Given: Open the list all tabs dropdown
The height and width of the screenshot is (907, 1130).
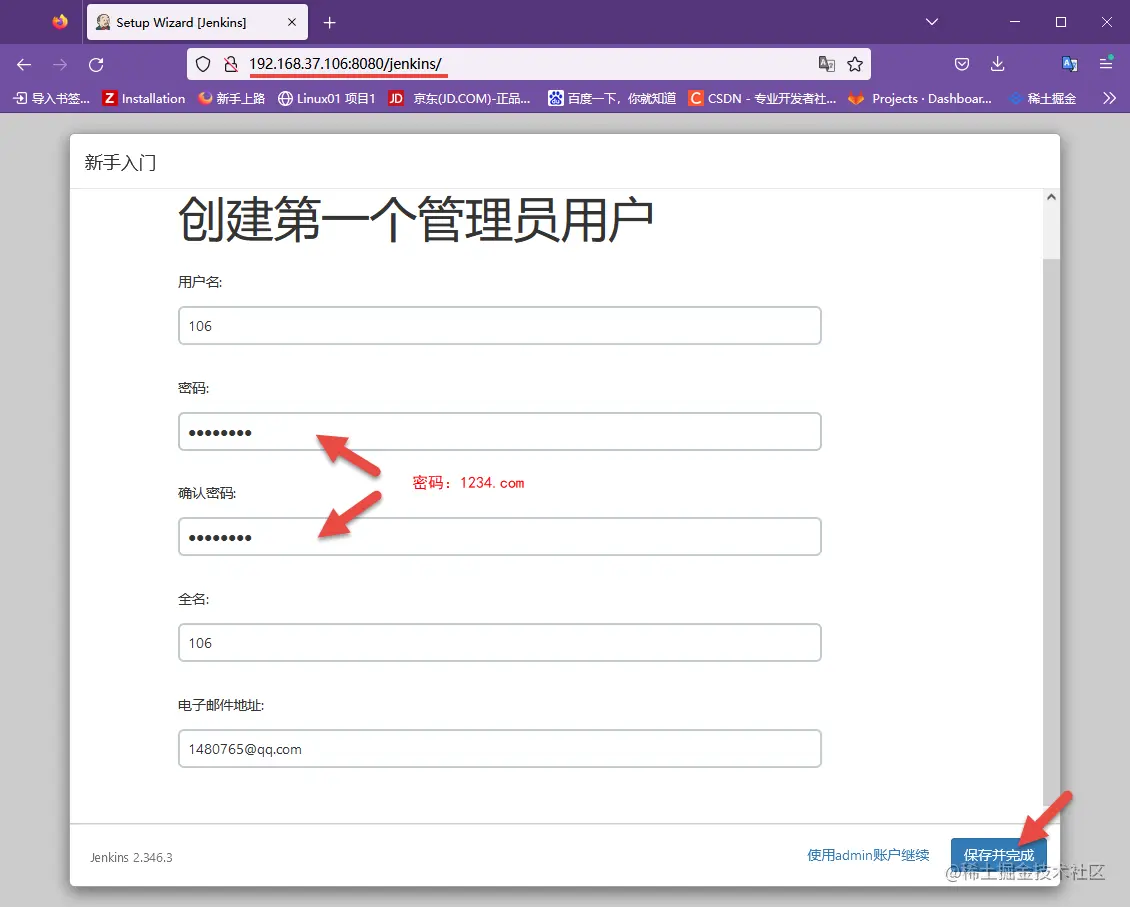Looking at the screenshot, I should point(931,22).
